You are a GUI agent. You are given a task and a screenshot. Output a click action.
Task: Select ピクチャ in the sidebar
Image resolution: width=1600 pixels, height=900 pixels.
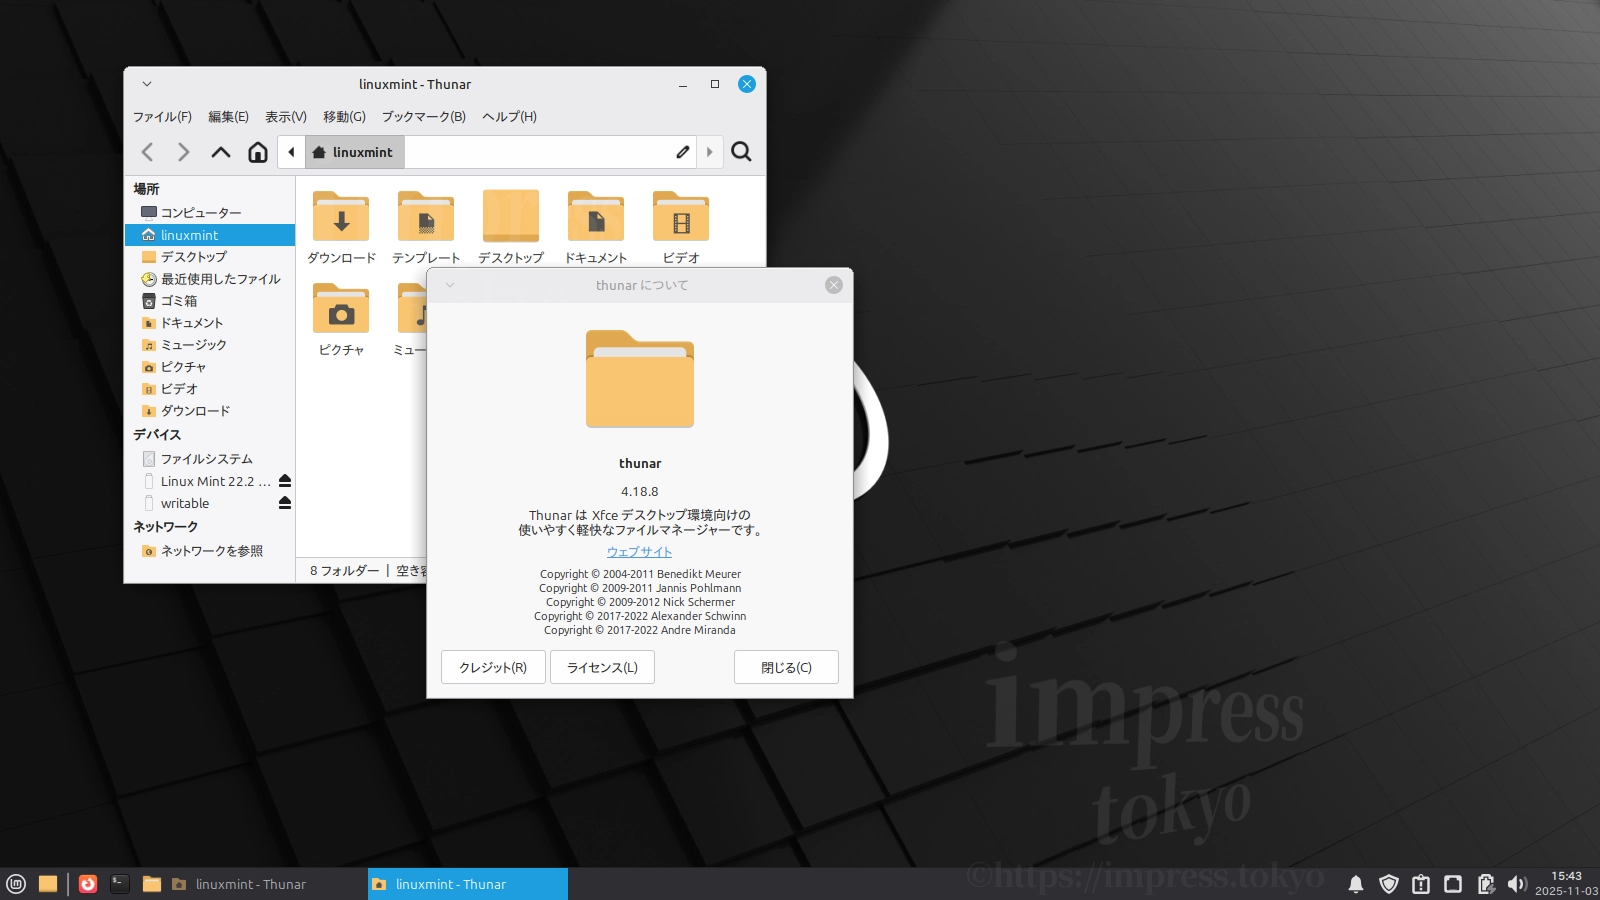210,367
